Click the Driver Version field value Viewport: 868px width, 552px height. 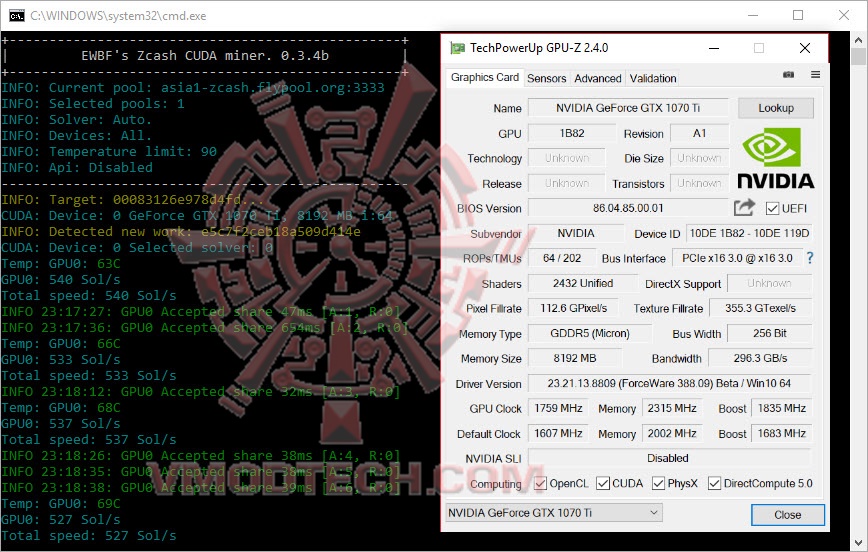coord(669,383)
